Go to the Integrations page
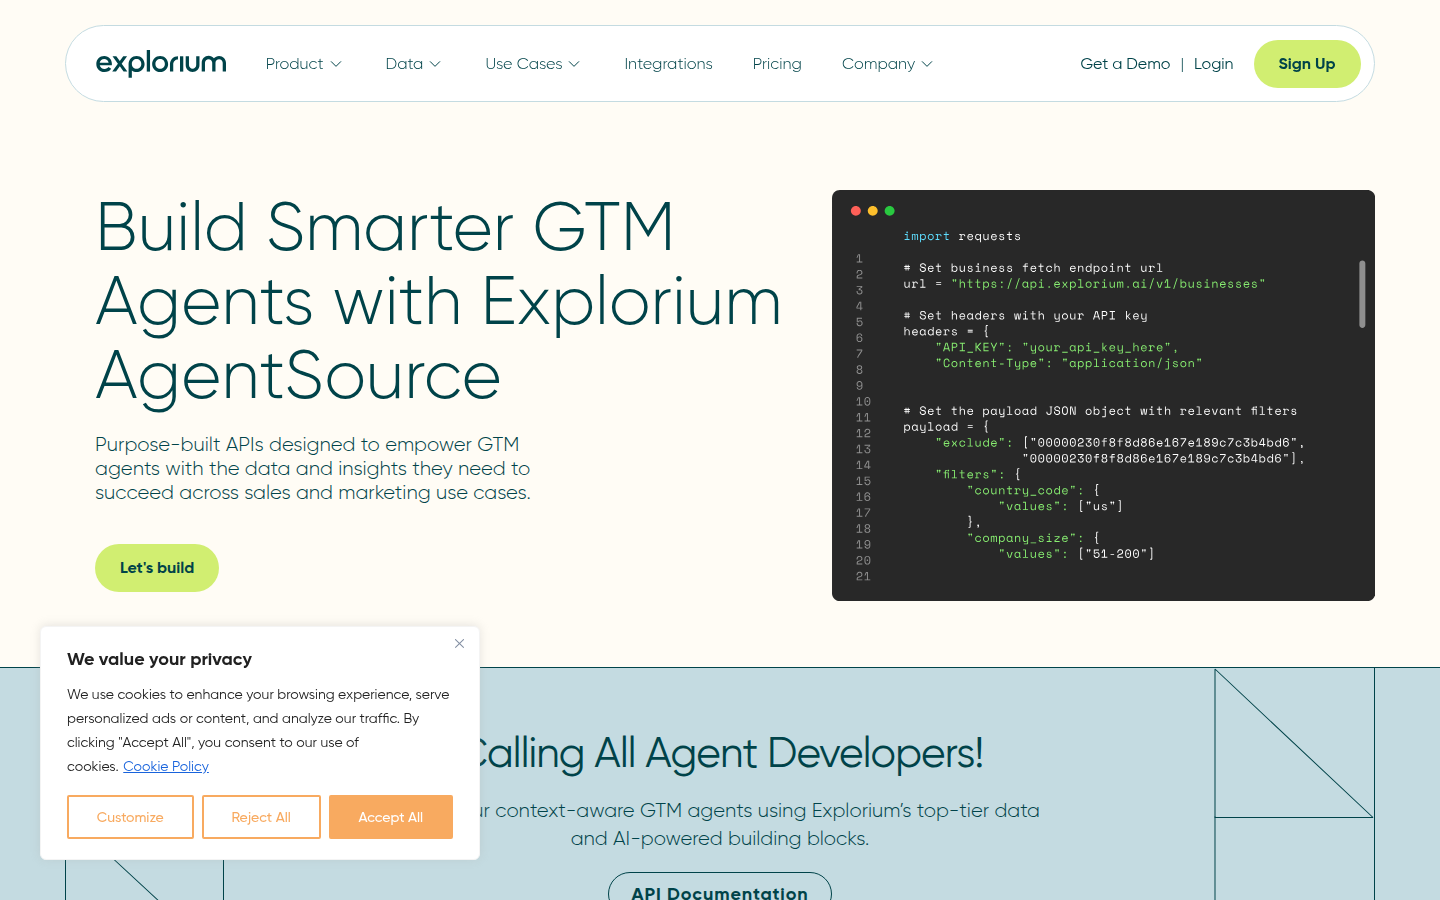Image resolution: width=1440 pixels, height=900 pixels. (x=668, y=64)
